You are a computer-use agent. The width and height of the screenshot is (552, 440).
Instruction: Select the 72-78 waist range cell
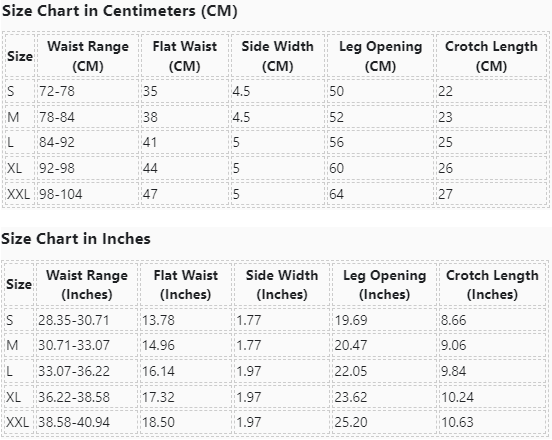pyautogui.click(x=88, y=91)
